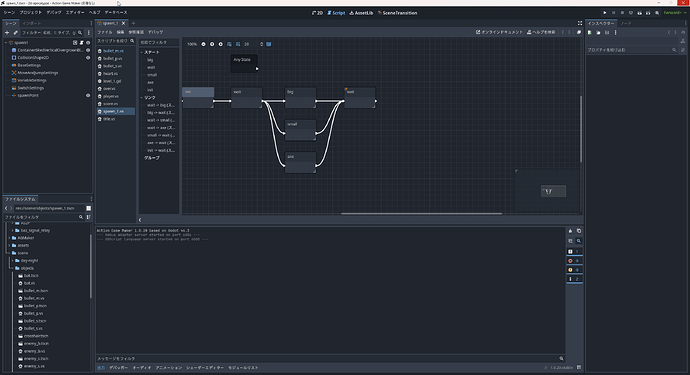Select the AnyState node in graph
Screen dimensions: 690x375
point(244,64)
